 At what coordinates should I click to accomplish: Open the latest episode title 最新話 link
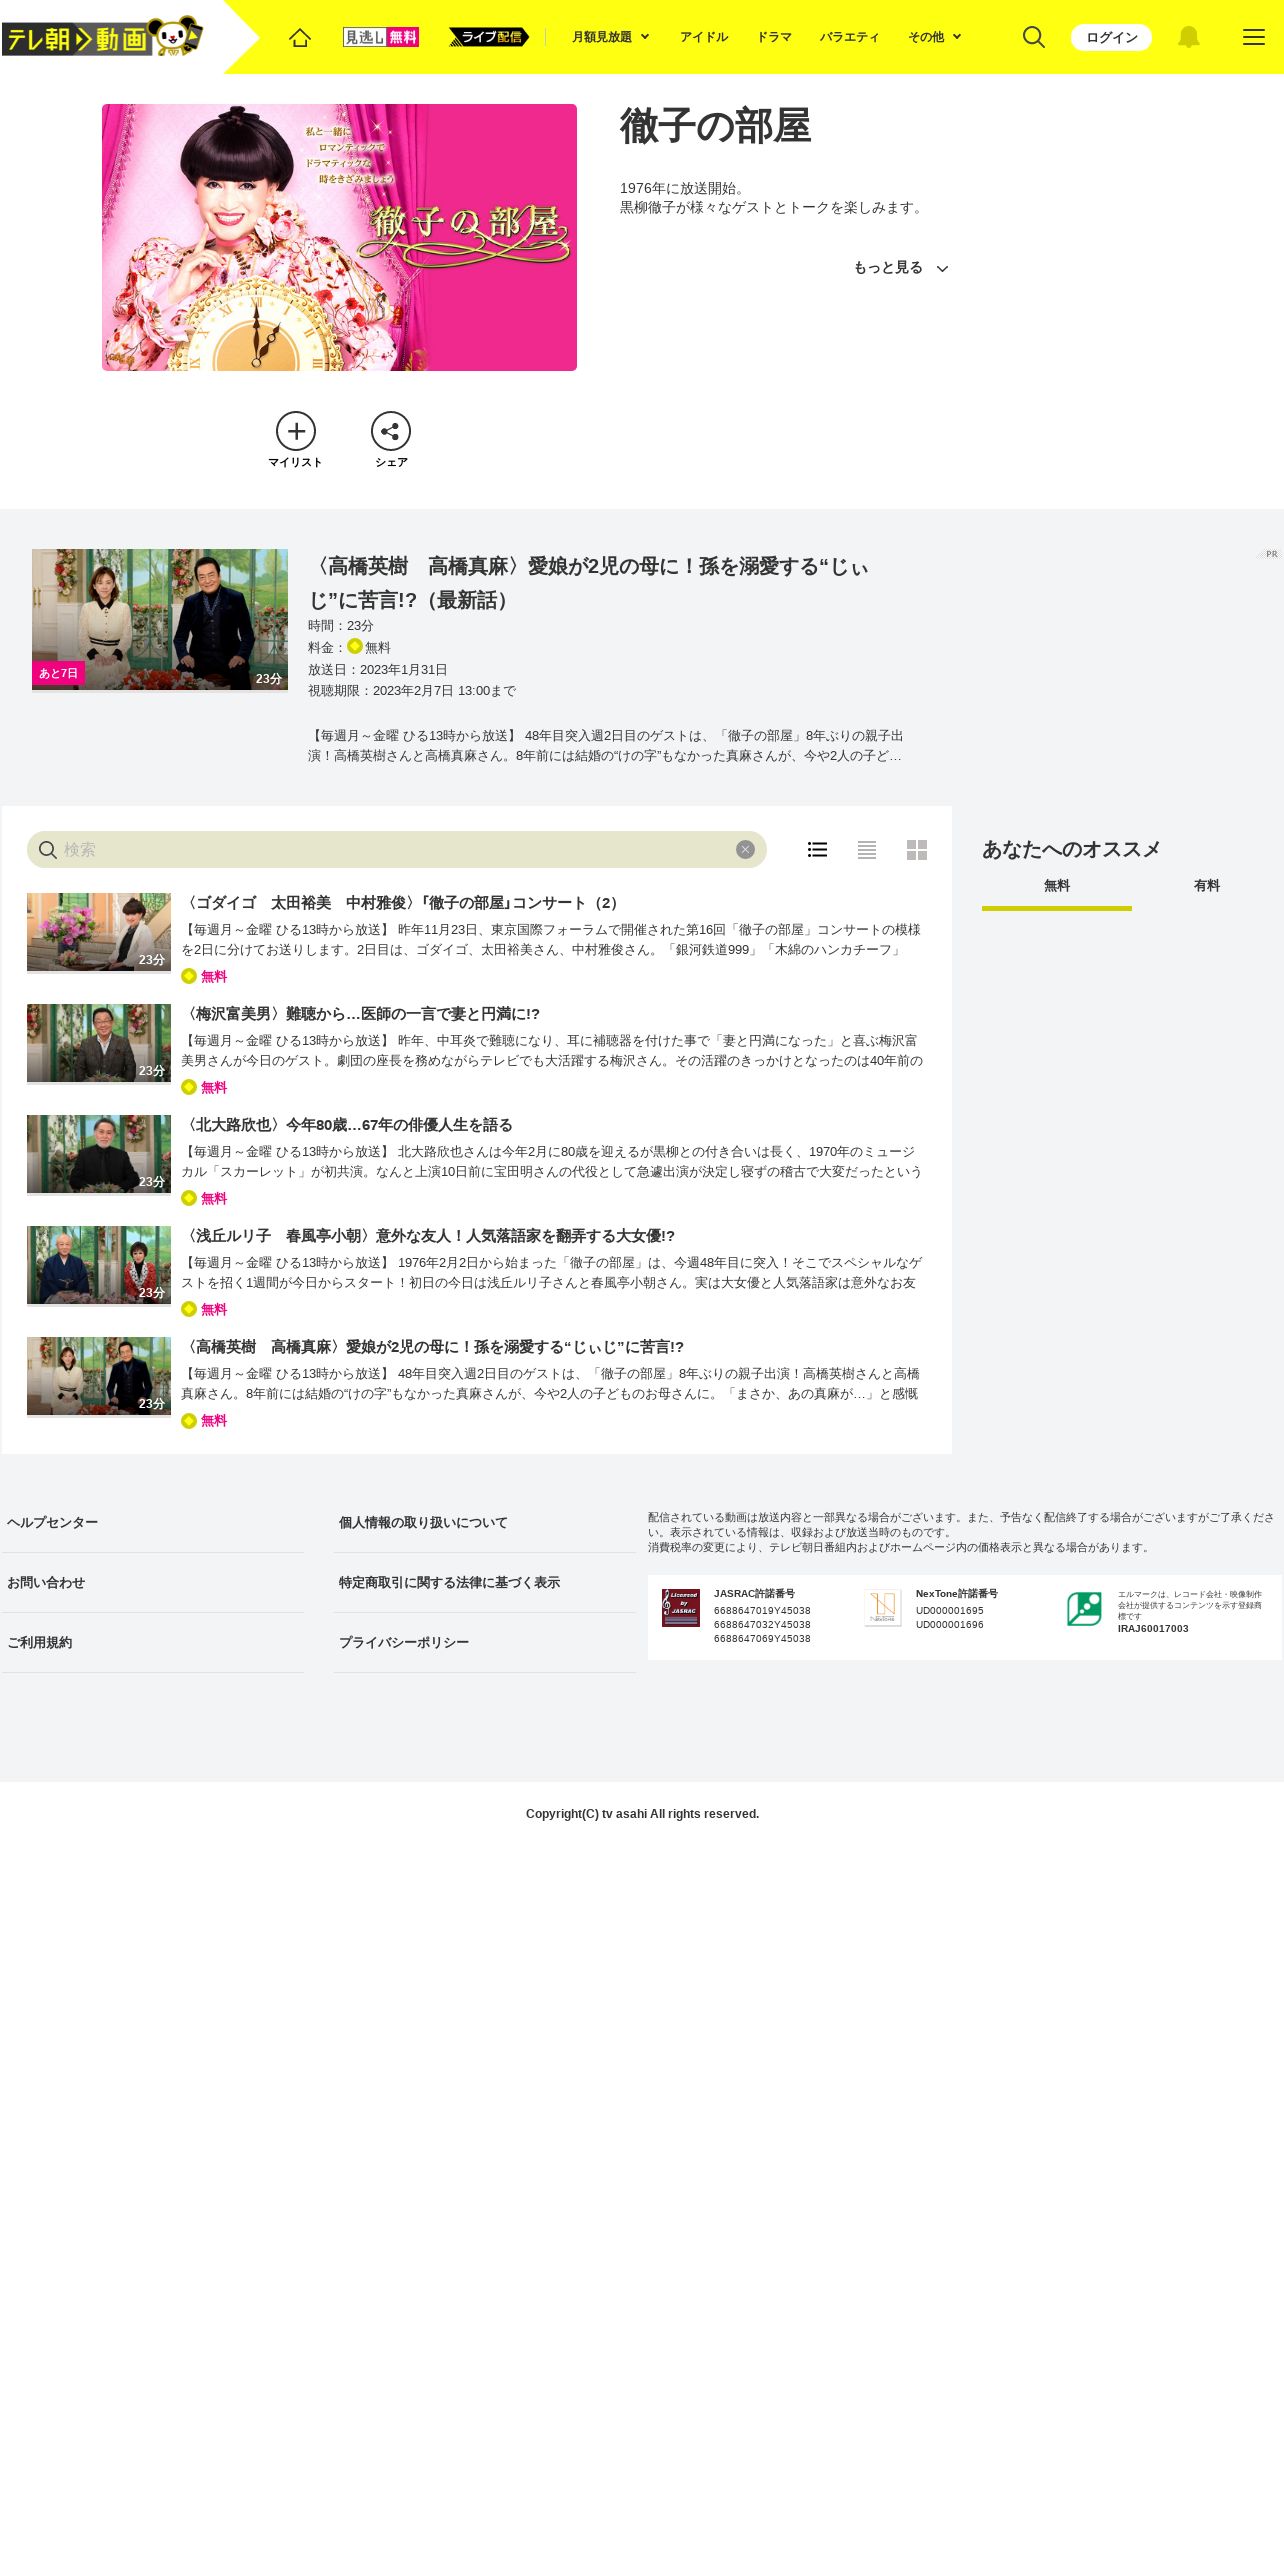(x=588, y=583)
